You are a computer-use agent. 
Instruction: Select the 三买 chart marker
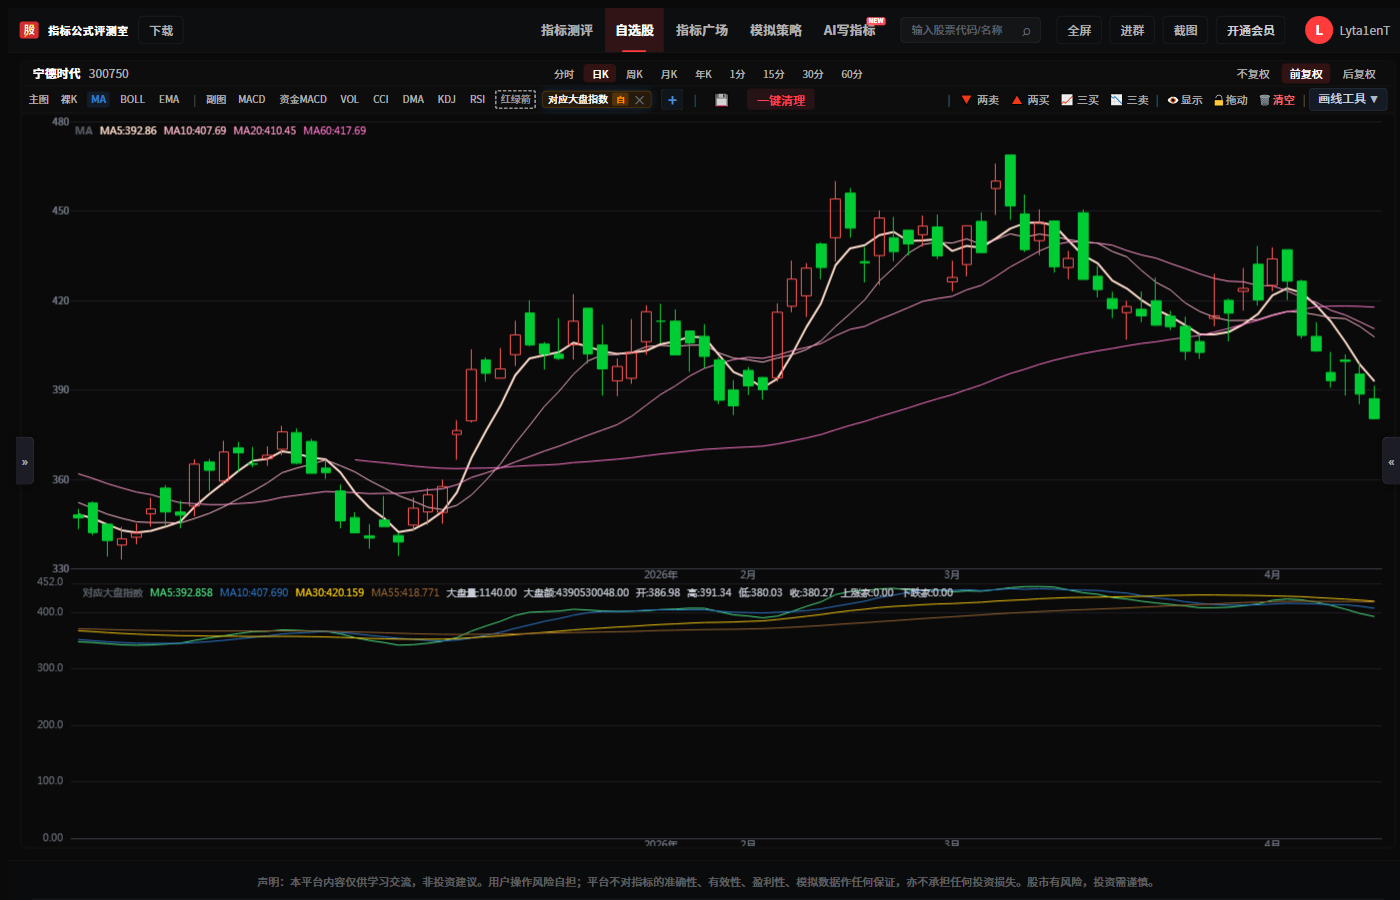[1080, 100]
